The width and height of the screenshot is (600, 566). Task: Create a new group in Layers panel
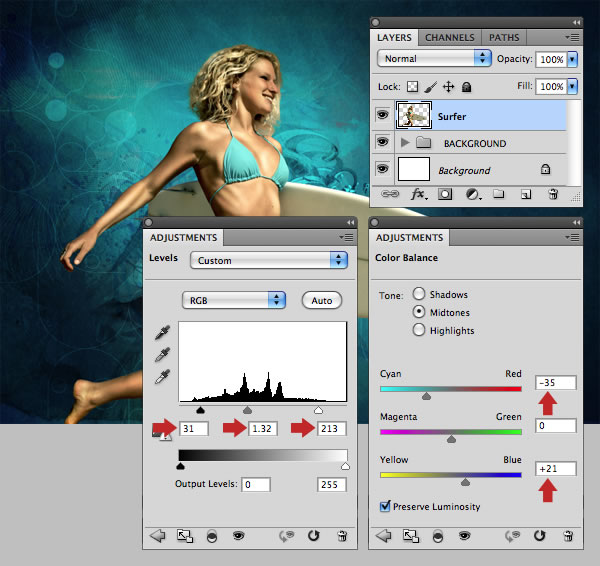[x=498, y=194]
